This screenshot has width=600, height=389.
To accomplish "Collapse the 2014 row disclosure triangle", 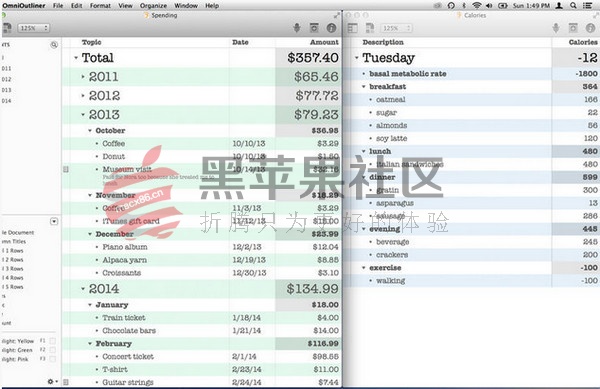I will (x=83, y=289).
